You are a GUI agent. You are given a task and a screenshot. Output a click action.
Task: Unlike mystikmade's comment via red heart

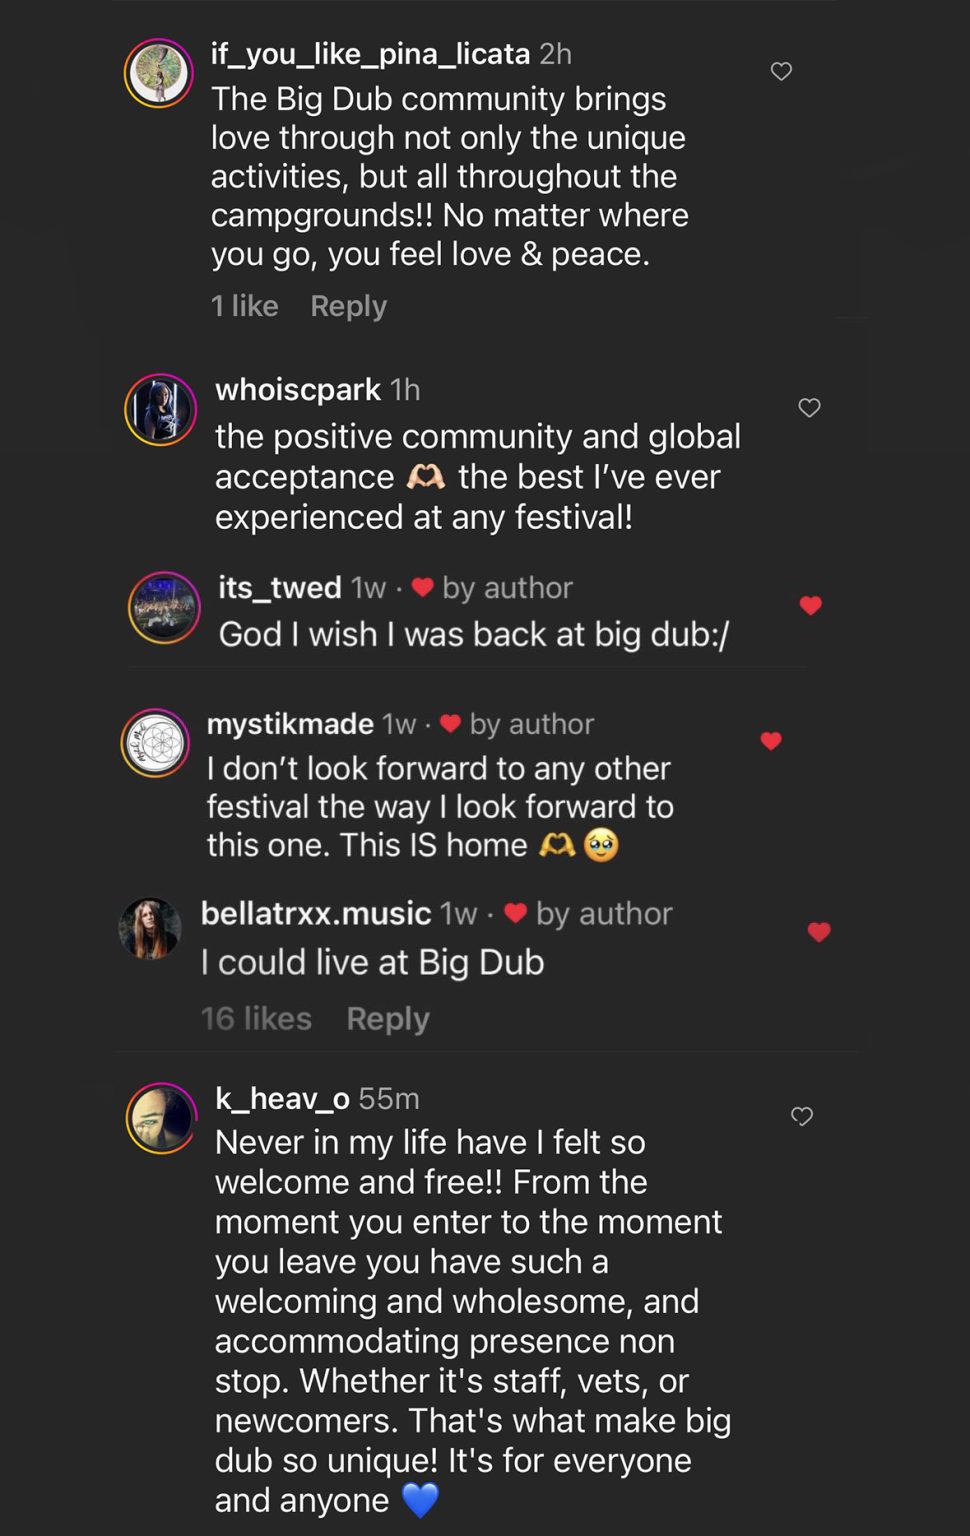770,741
